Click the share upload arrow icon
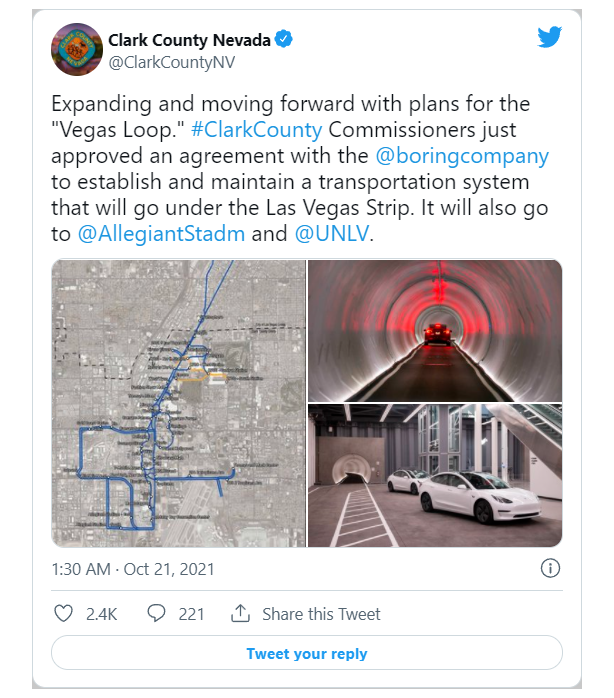 tap(240, 613)
